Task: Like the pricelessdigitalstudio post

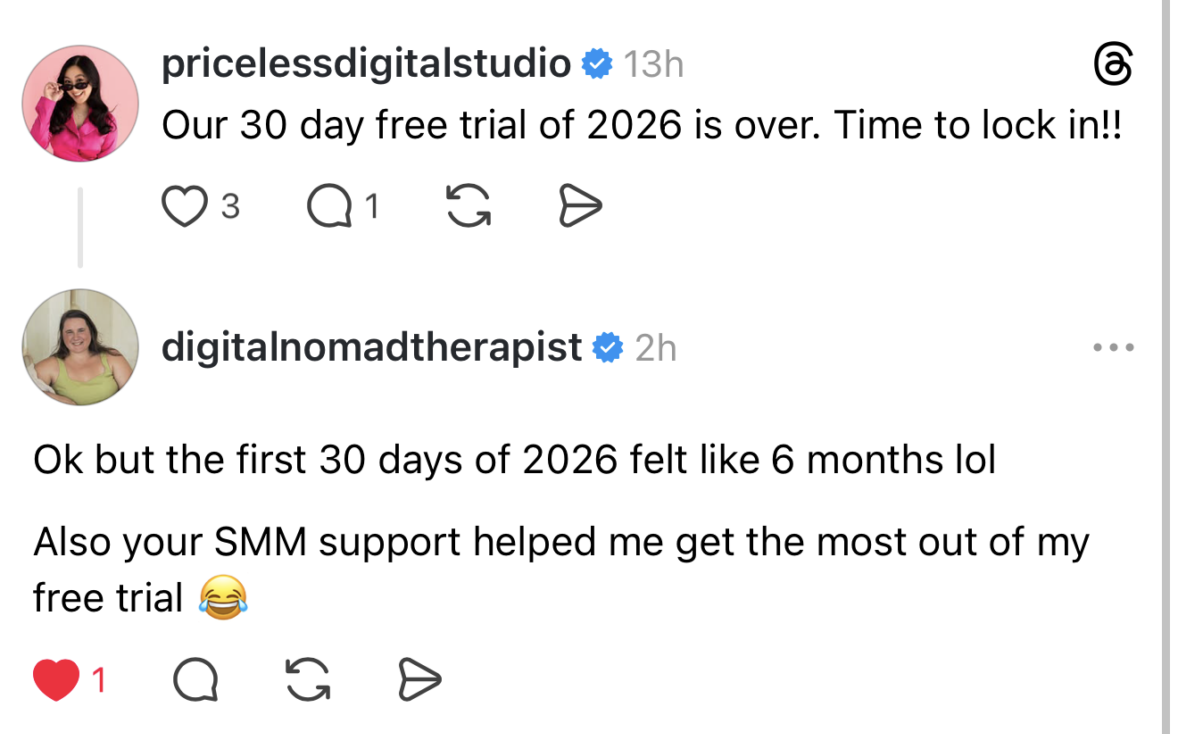Action: point(182,207)
